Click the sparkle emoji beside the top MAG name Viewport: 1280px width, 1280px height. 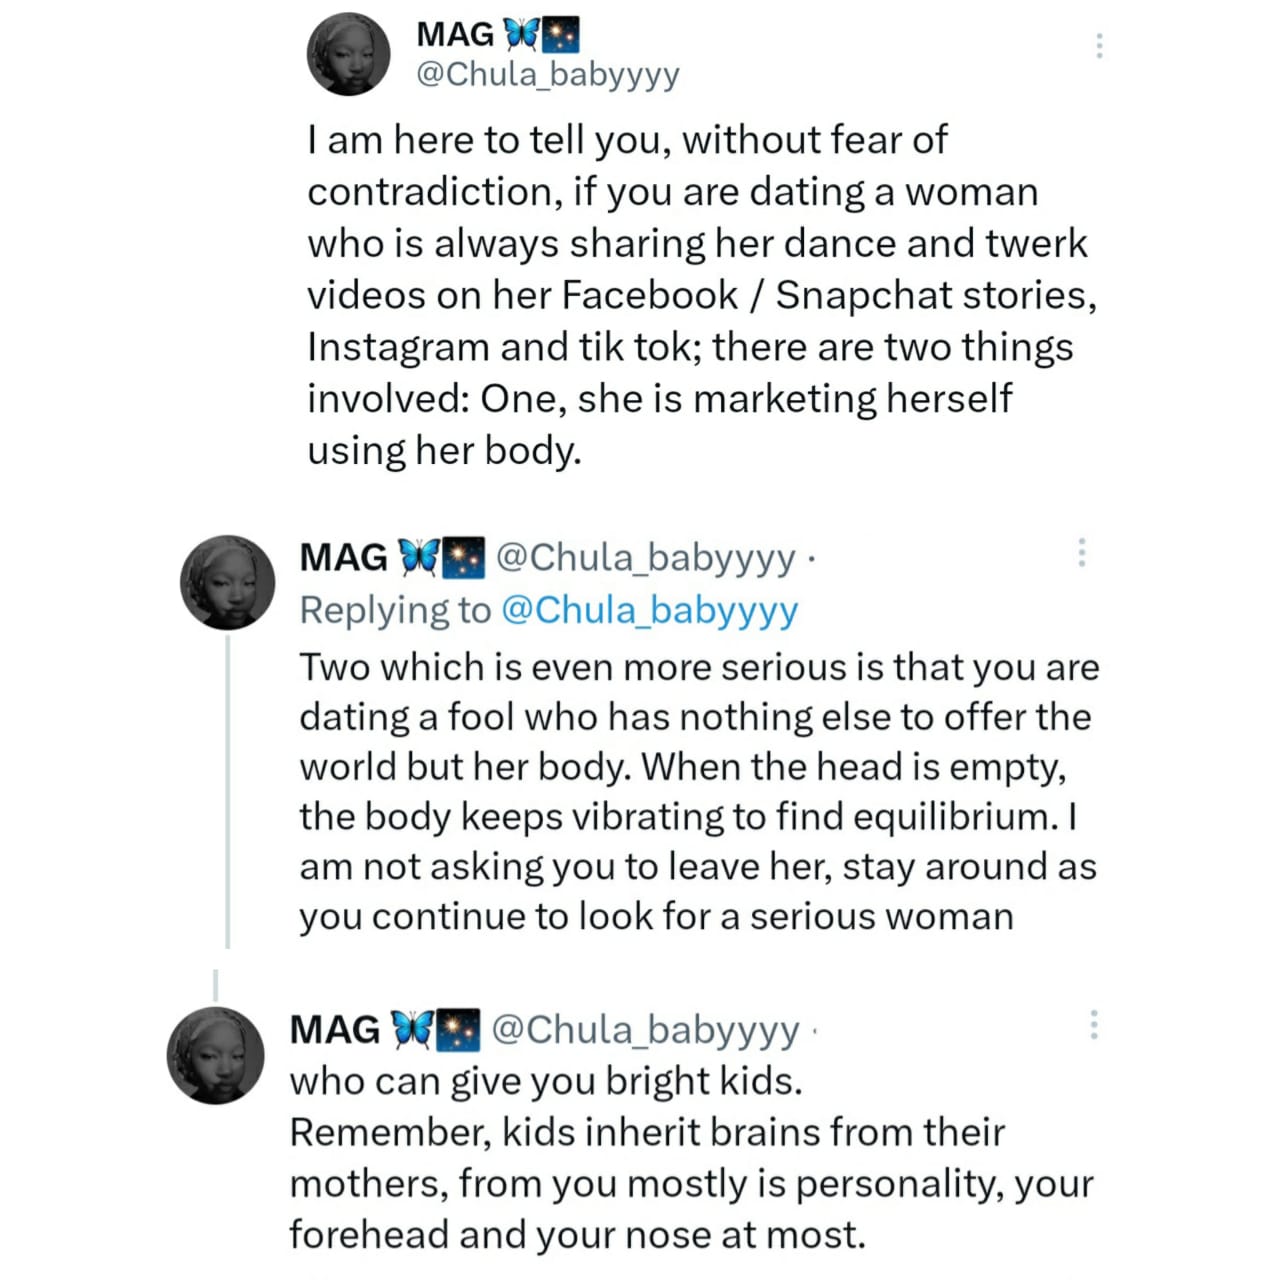coord(561,35)
